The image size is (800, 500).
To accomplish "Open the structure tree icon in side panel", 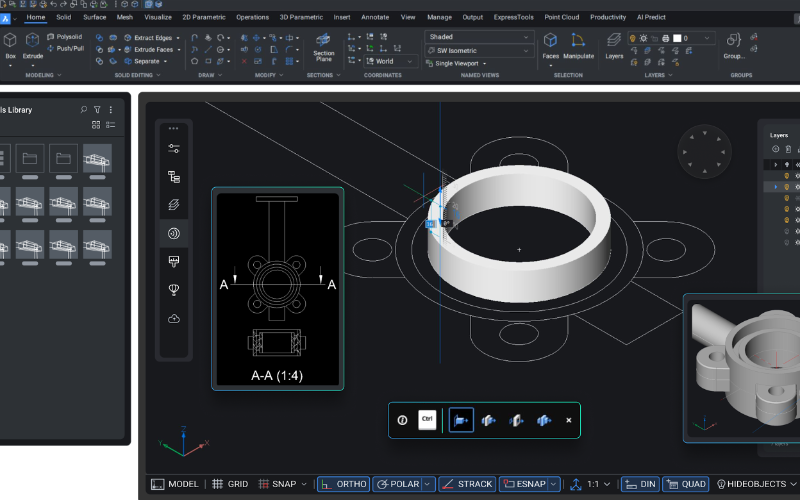I will [x=174, y=176].
